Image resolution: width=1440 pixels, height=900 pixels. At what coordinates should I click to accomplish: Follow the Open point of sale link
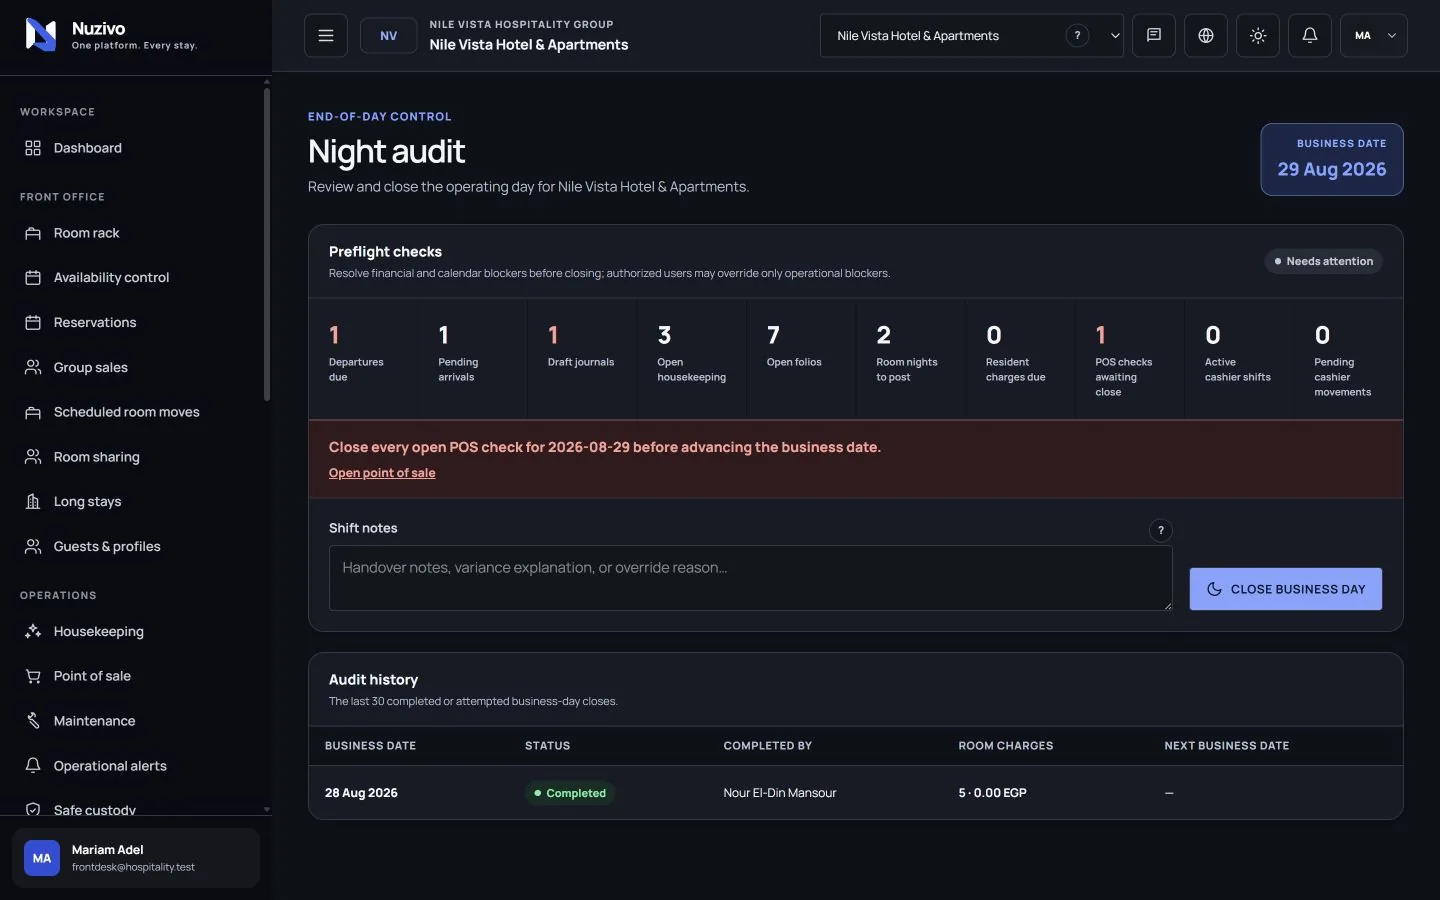click(x=382, y=473)
